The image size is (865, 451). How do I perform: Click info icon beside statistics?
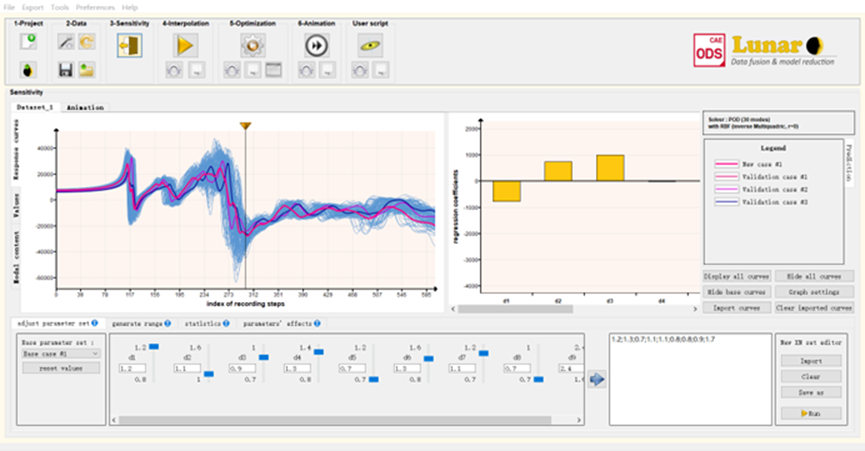[226, 323]
